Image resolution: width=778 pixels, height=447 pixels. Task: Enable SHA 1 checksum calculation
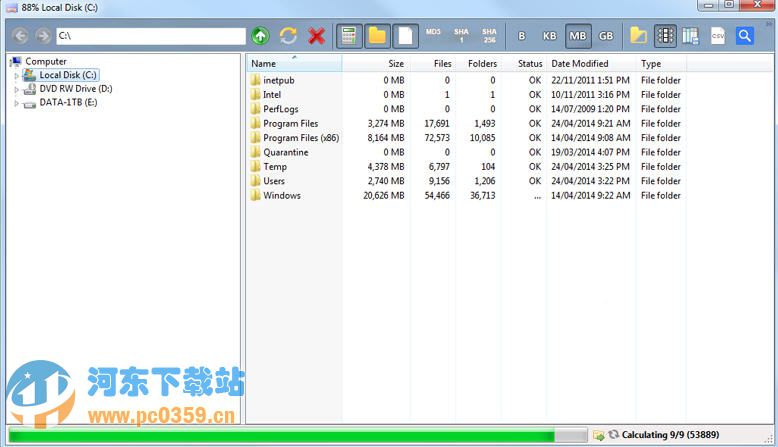coord(461,36)
